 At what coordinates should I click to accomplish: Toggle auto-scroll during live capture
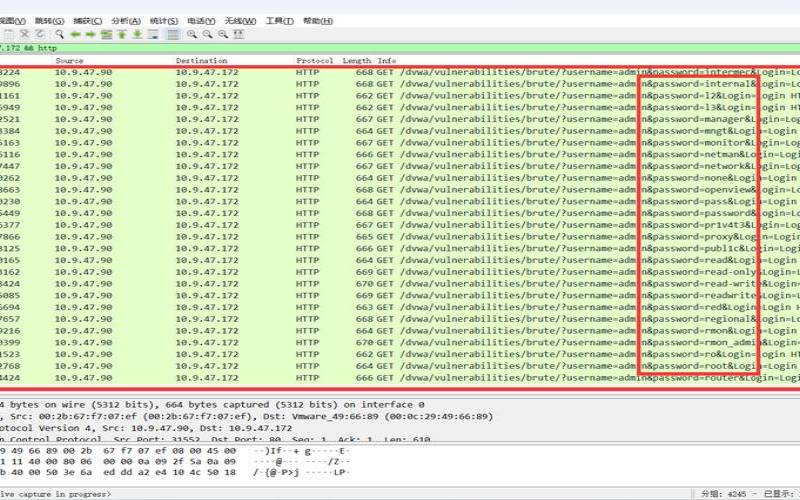[x=154, y=34]
